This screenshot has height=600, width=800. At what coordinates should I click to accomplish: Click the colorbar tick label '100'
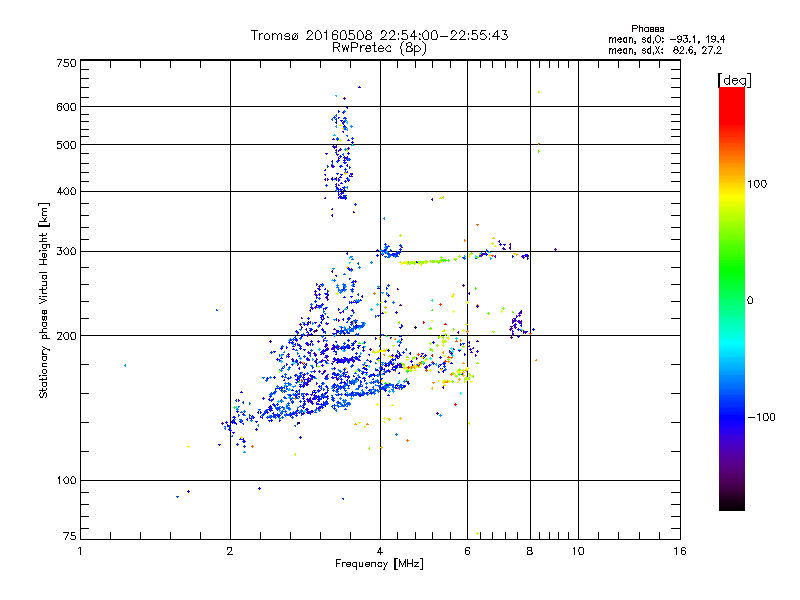pos(757,184)
